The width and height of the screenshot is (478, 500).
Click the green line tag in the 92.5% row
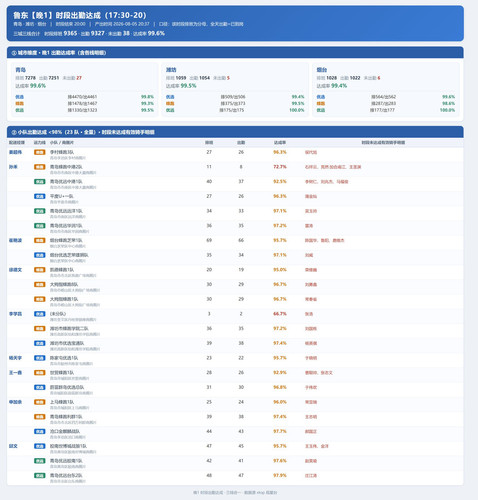click(40, 181)
